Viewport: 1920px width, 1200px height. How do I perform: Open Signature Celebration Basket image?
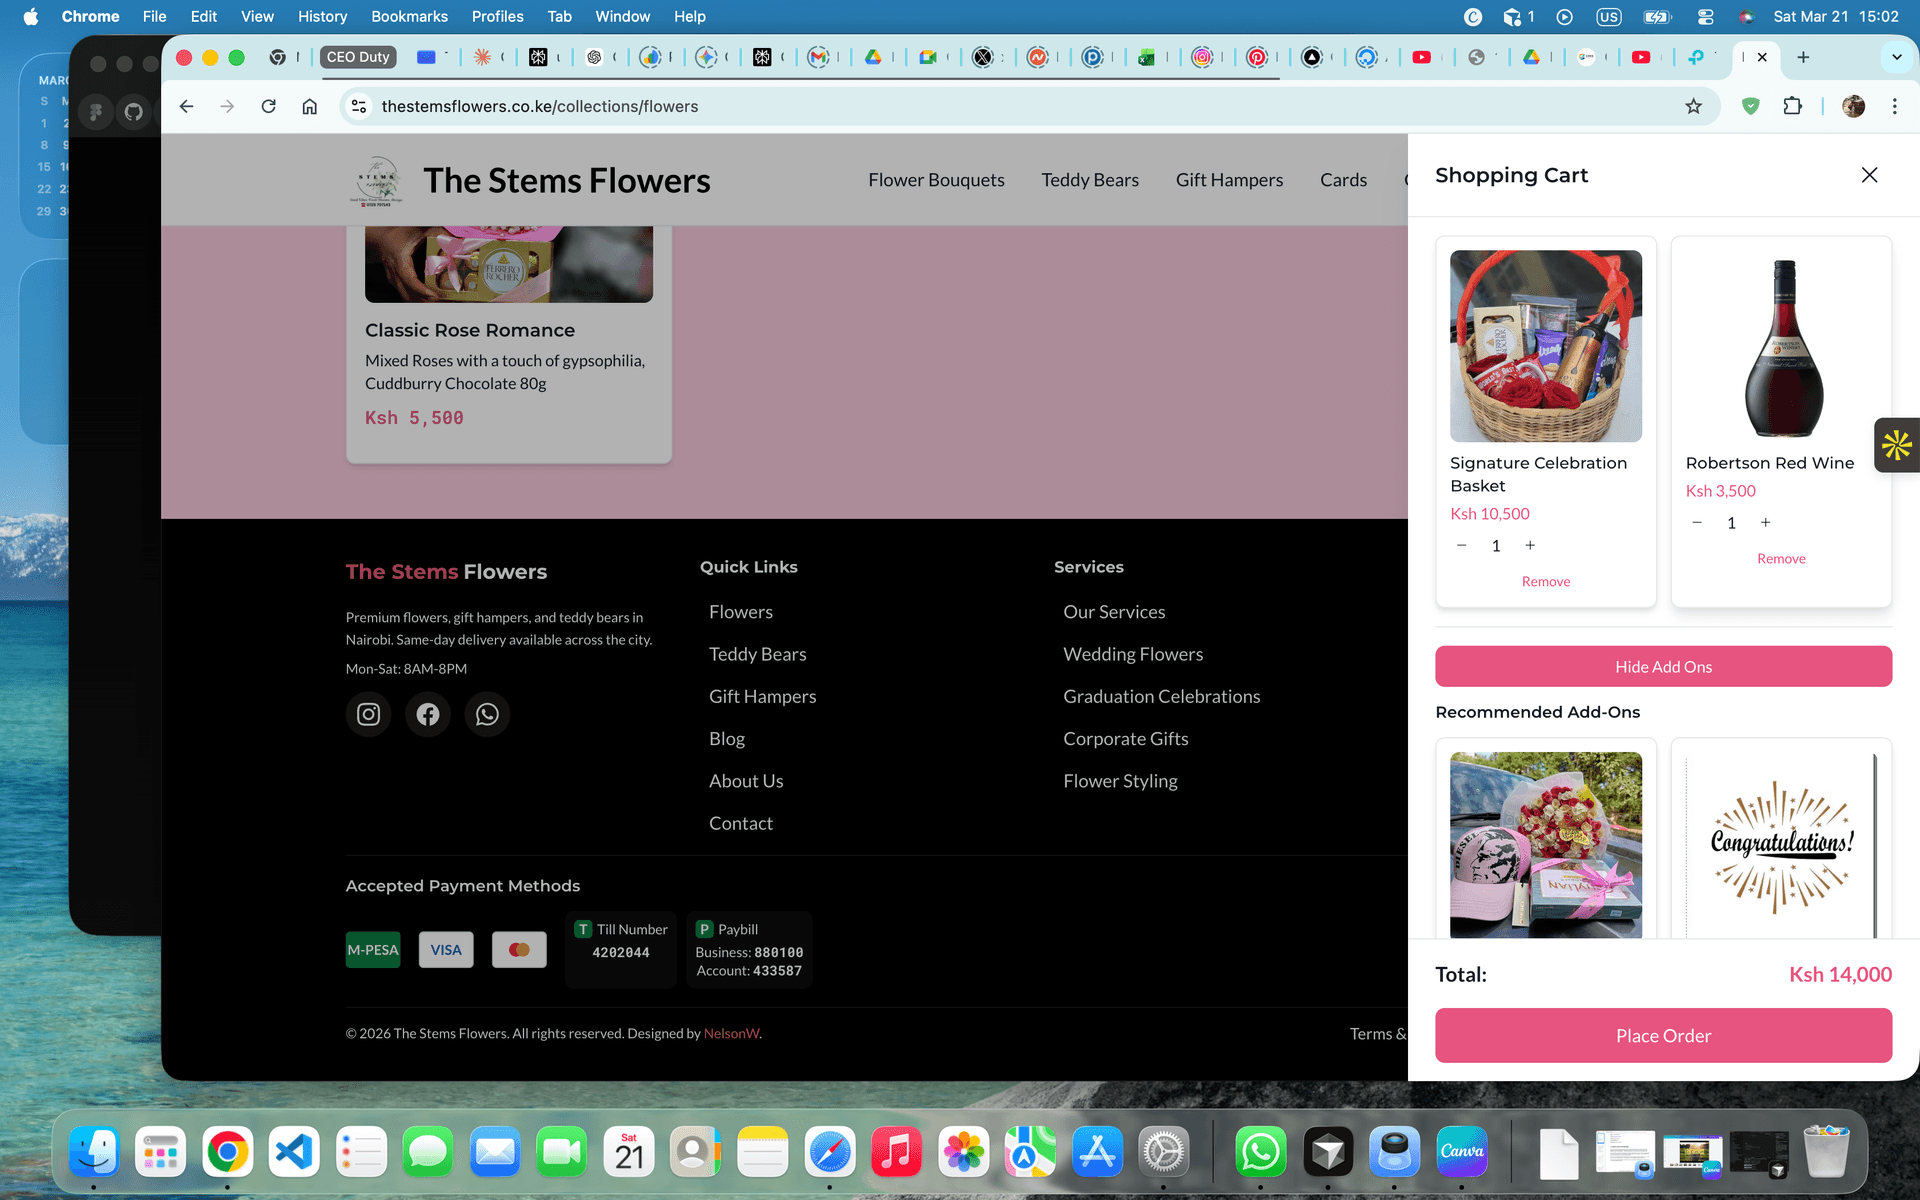pyautogui.click(x=1546, y=346)
